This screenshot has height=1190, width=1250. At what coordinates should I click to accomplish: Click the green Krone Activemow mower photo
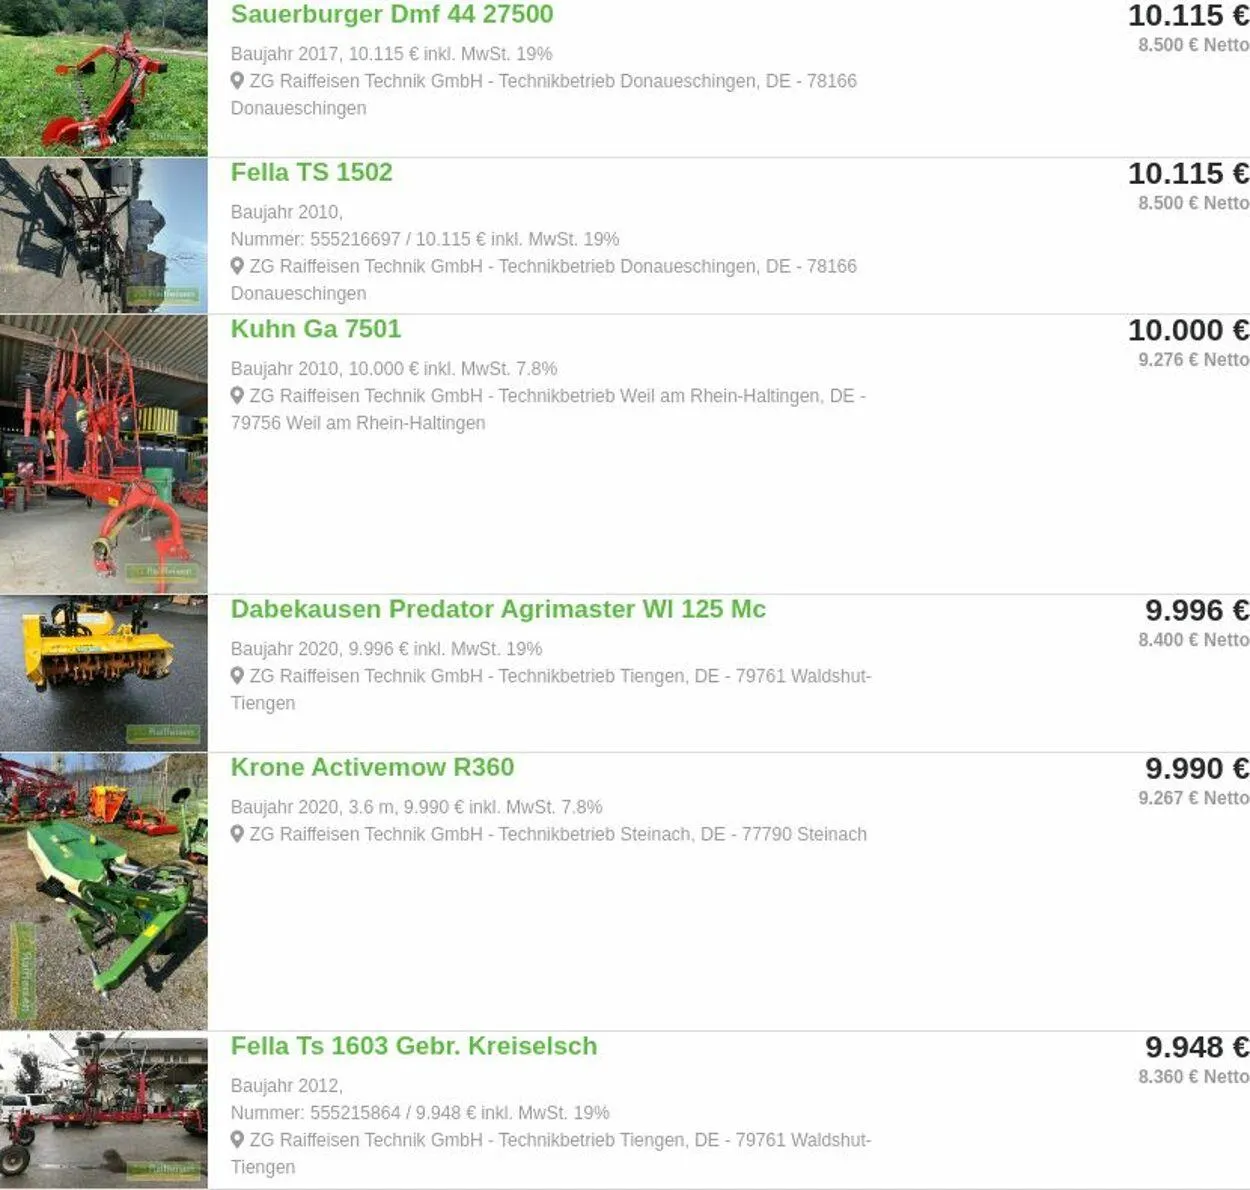coord(104,892)
